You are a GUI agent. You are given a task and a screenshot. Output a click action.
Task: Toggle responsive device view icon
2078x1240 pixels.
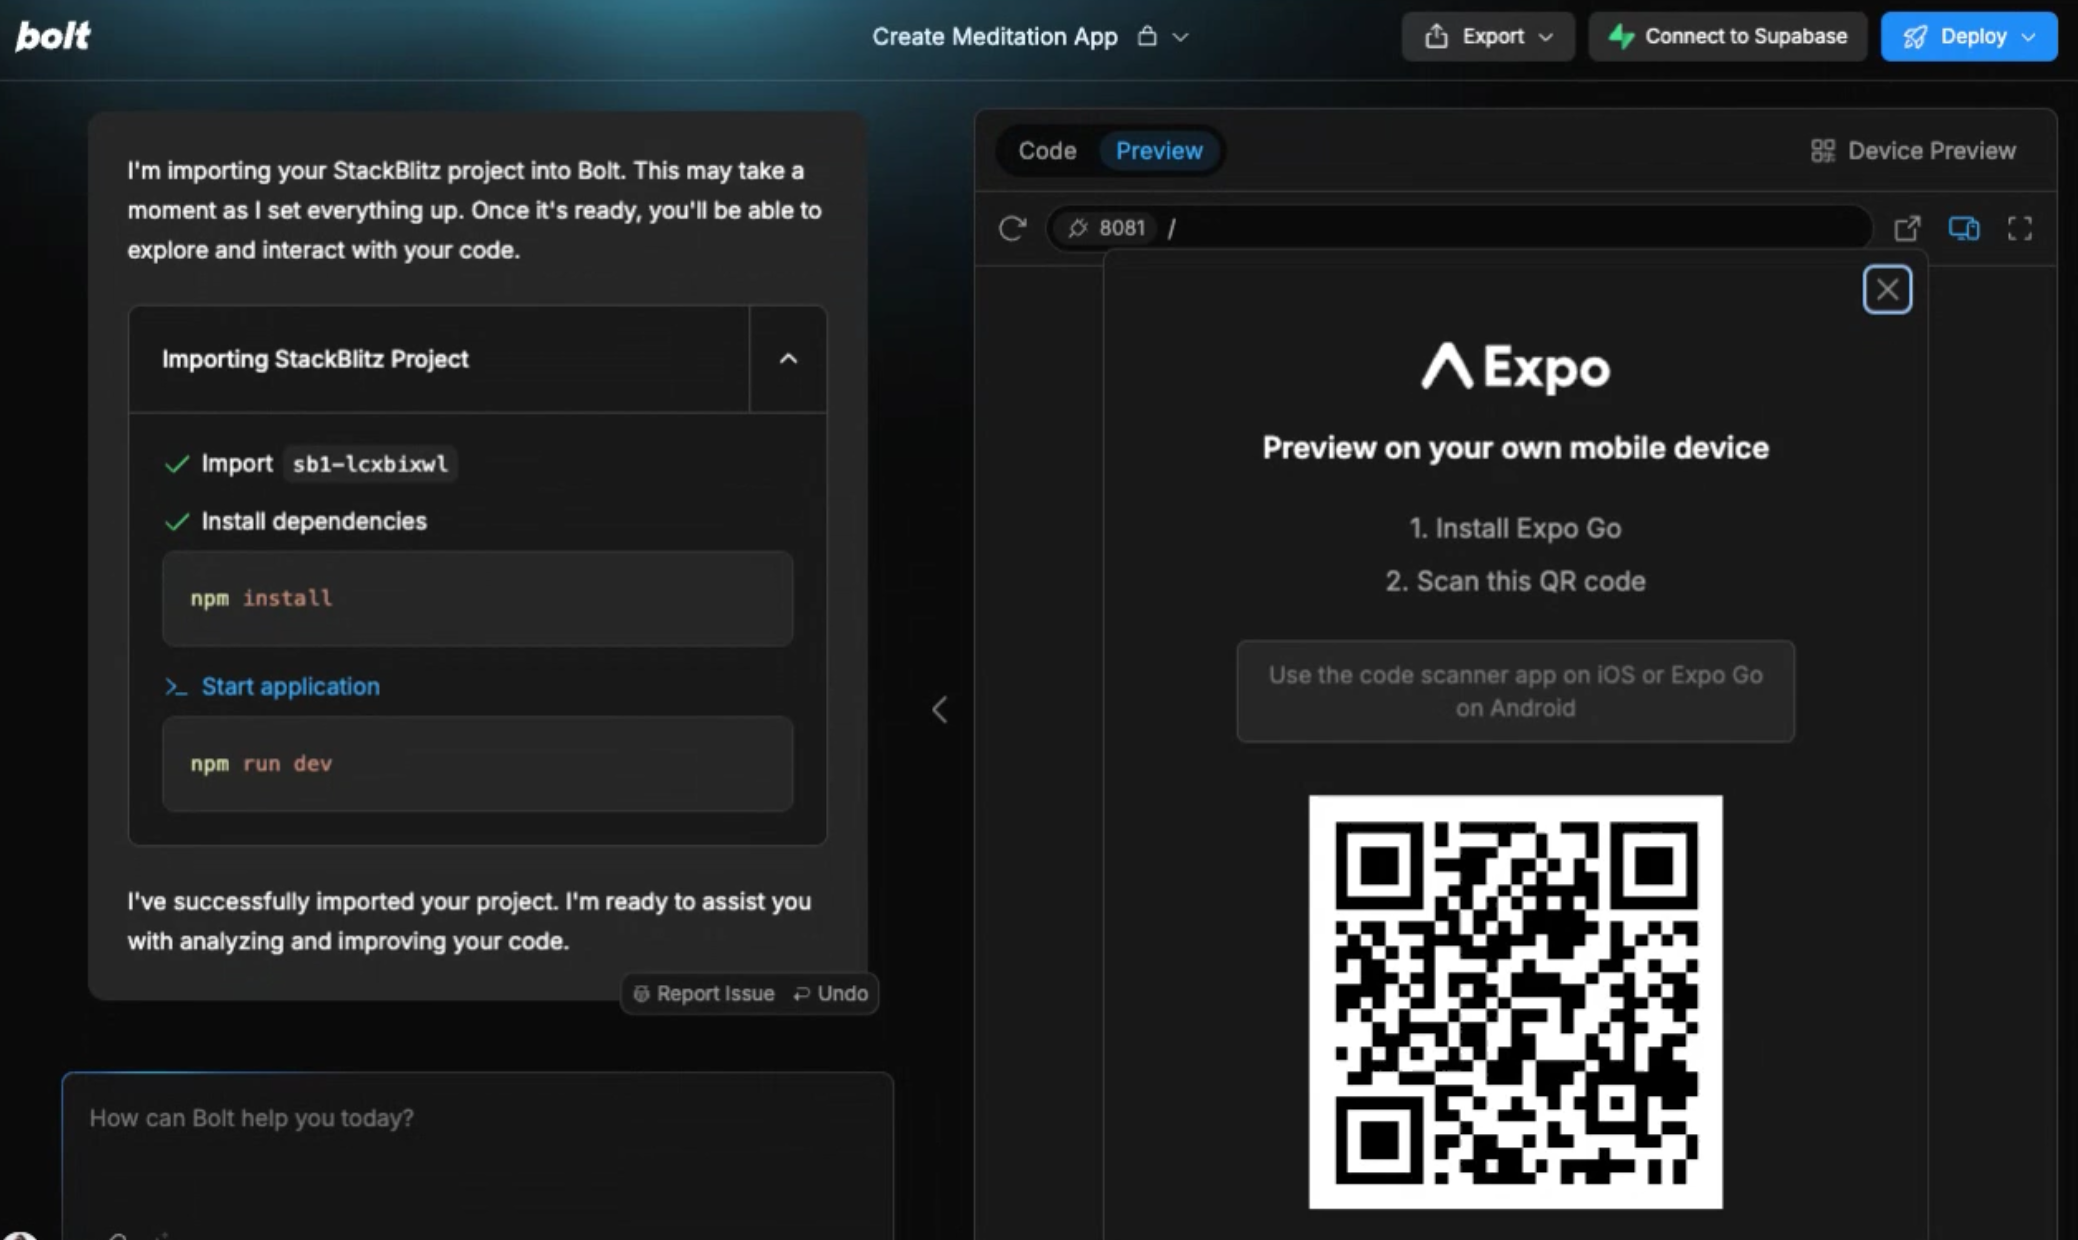pos(1963,228)
